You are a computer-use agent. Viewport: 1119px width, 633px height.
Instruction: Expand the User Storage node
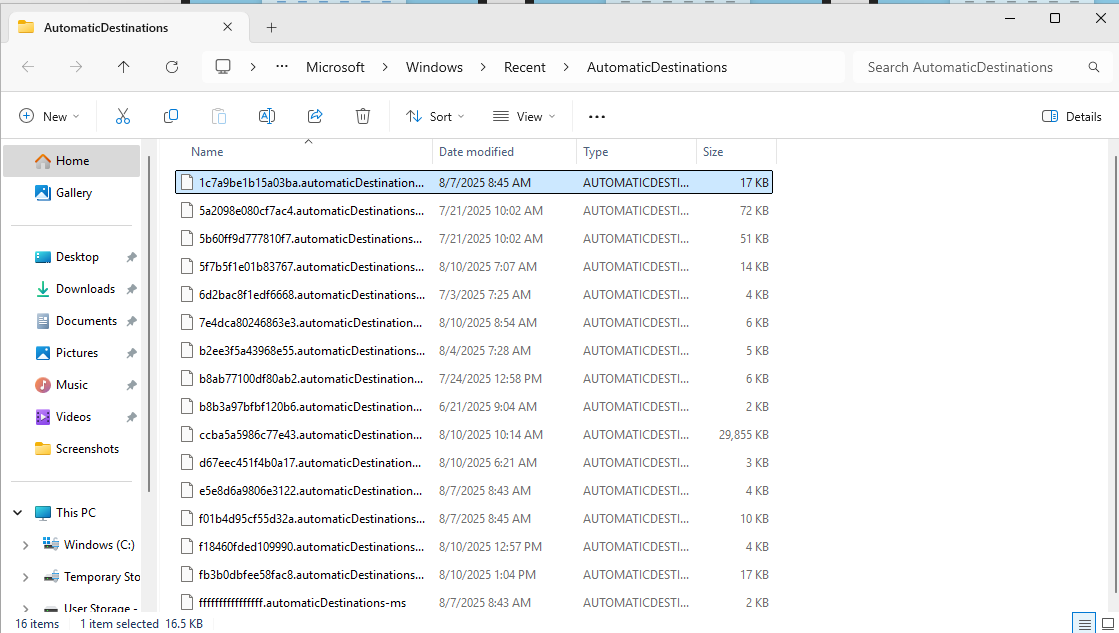point(26,608)
